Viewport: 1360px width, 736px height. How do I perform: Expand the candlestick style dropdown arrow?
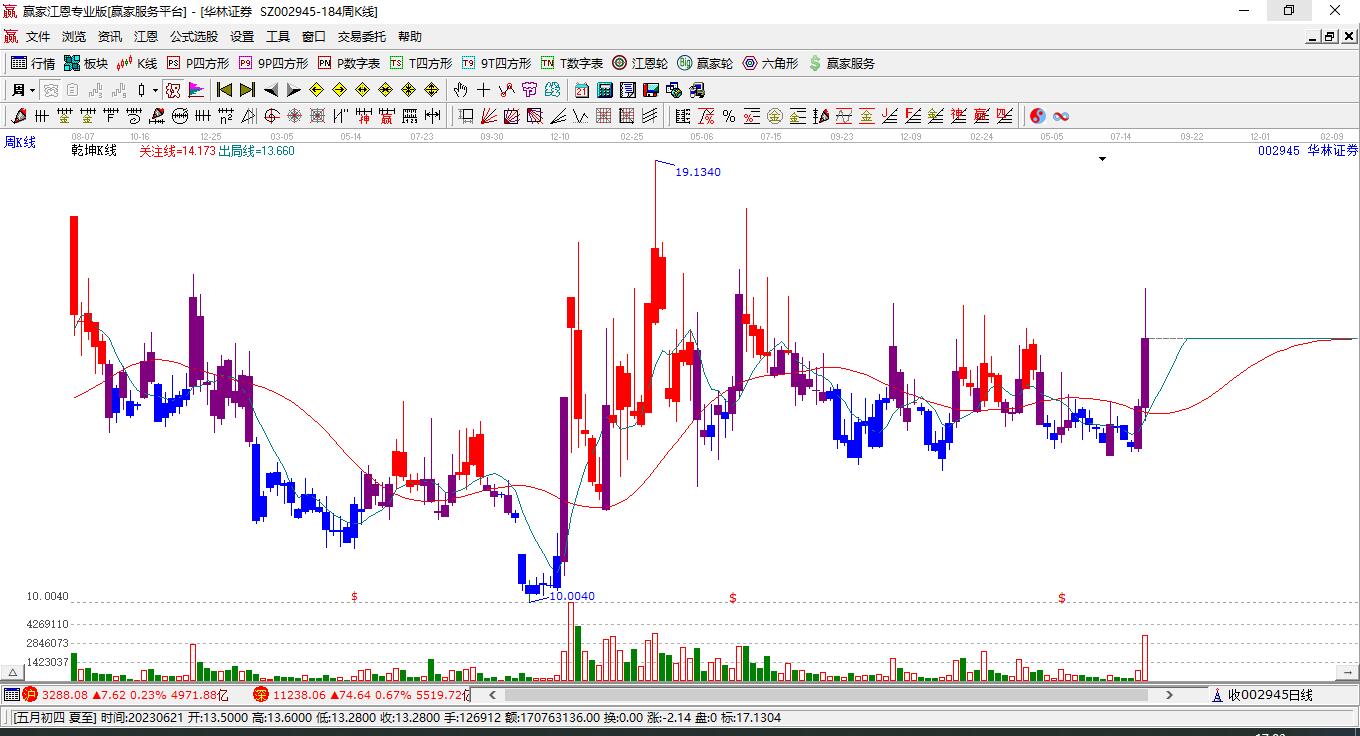click(x=155, y=90)
